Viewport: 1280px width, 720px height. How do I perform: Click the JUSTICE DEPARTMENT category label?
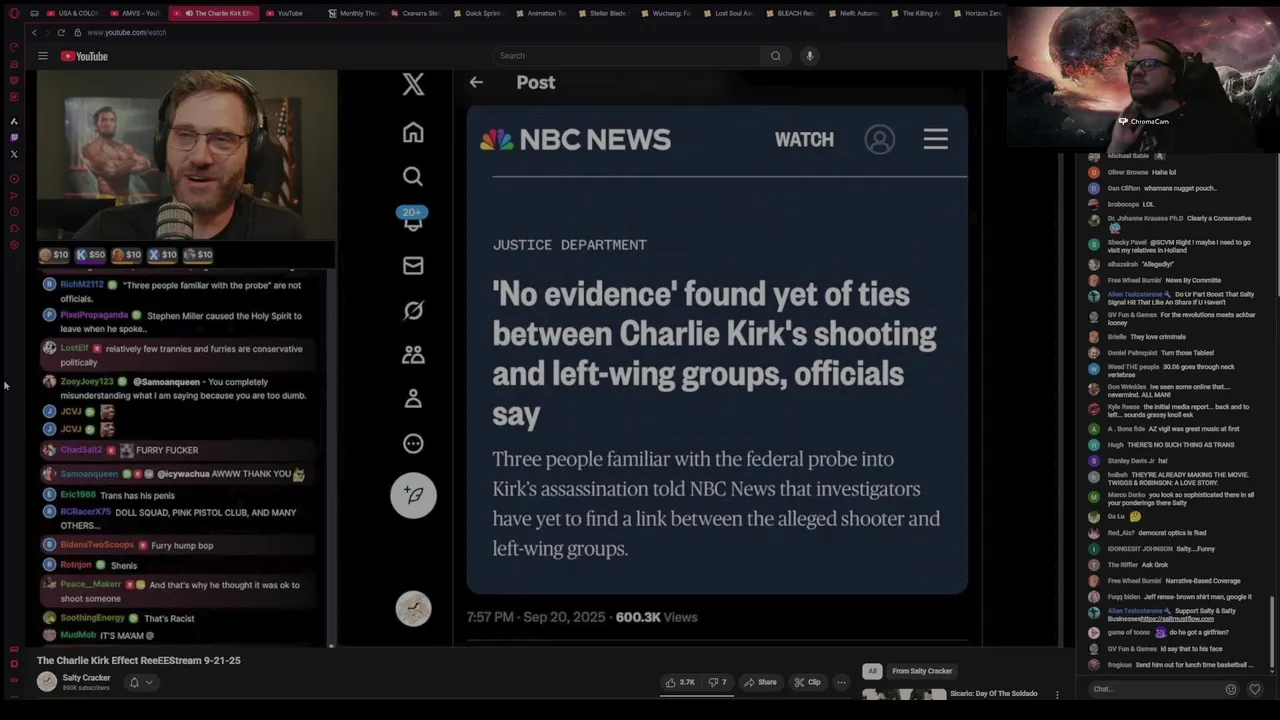[569, 245]
